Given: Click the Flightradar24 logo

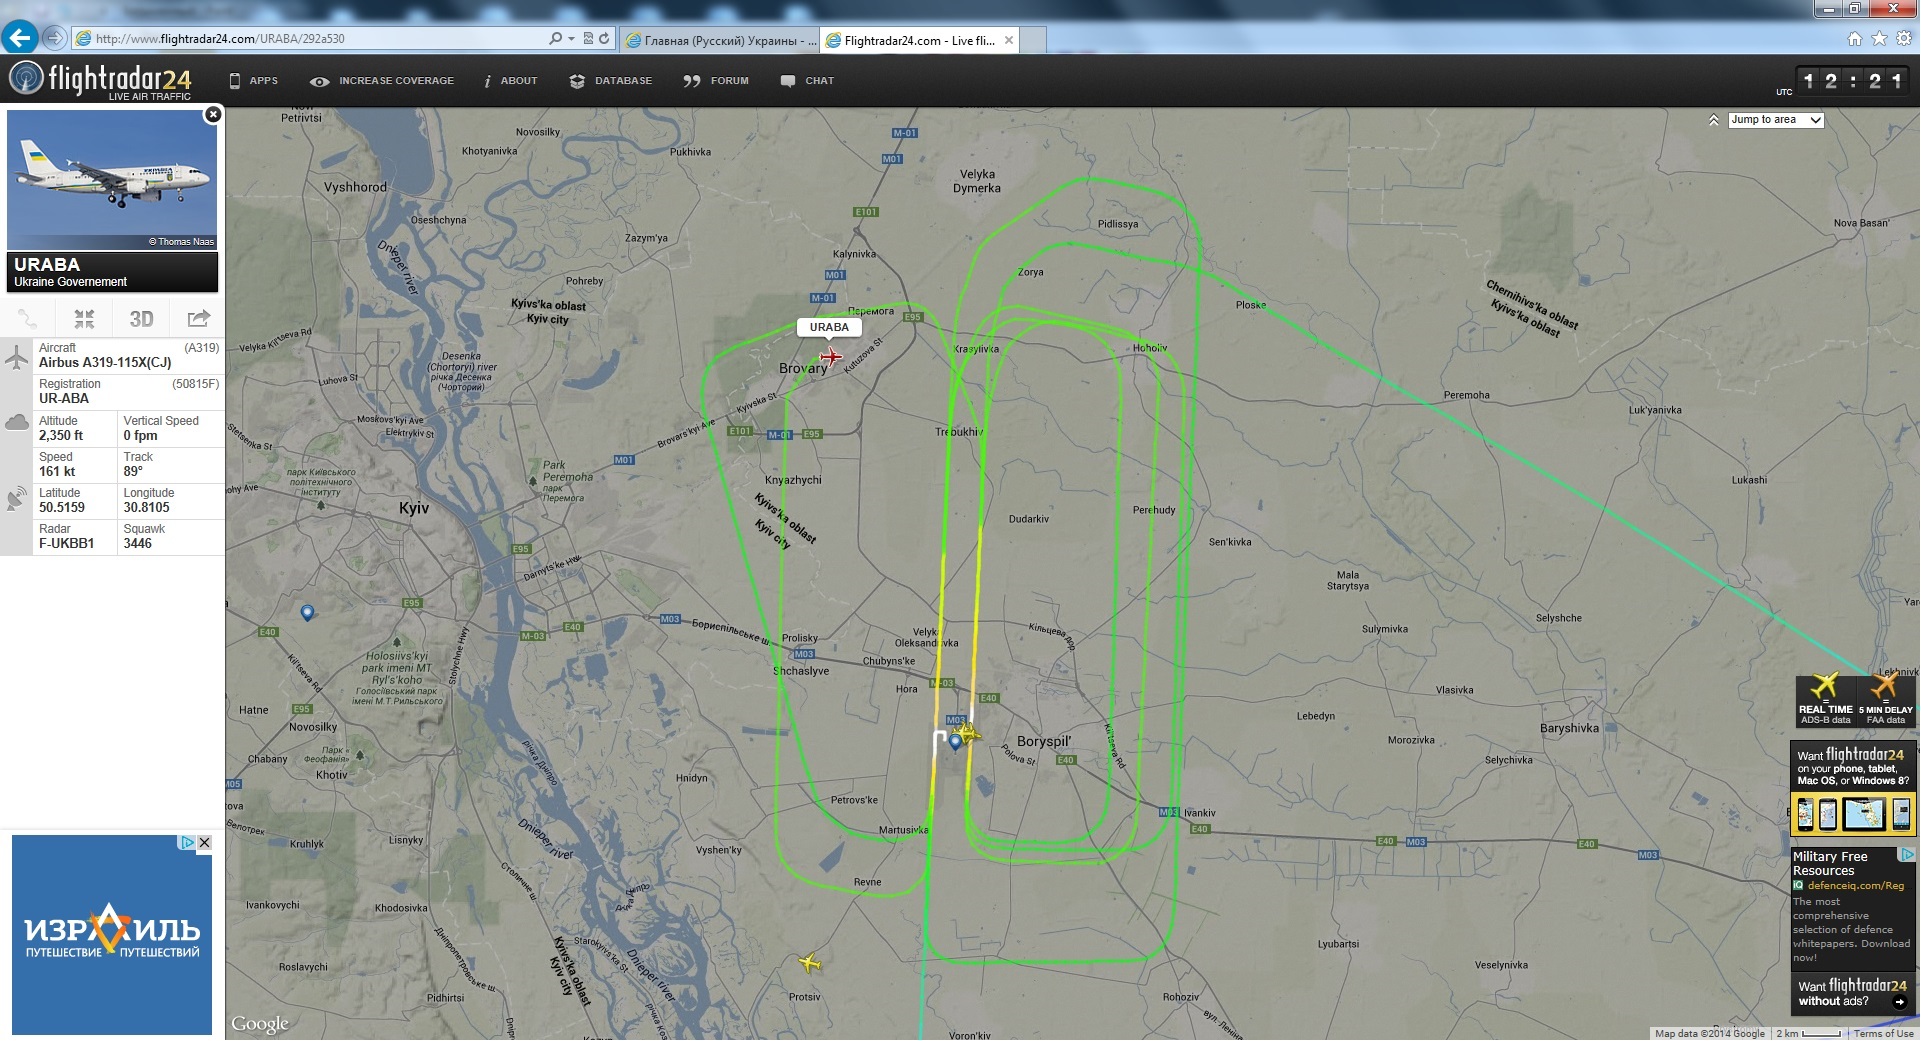Looking at the screenshot, I should (100, 80).
